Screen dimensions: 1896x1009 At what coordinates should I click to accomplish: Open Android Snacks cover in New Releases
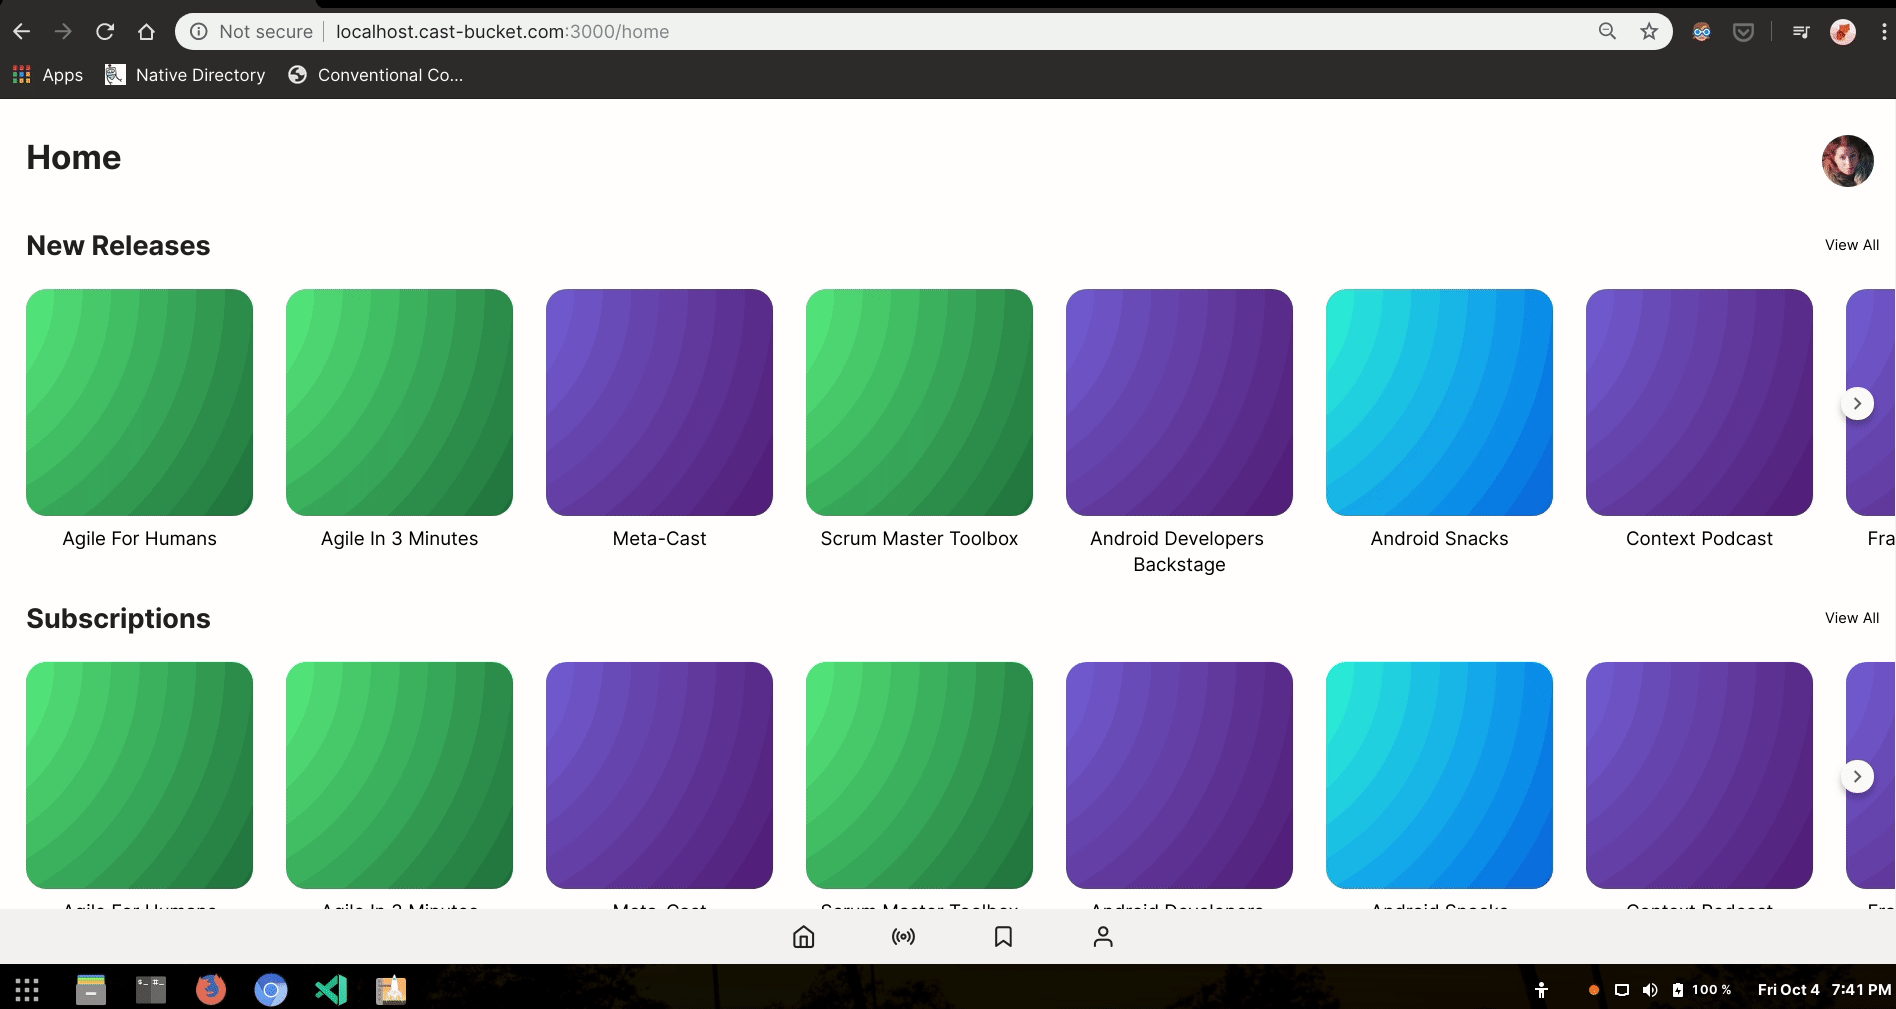[1439, 402]
